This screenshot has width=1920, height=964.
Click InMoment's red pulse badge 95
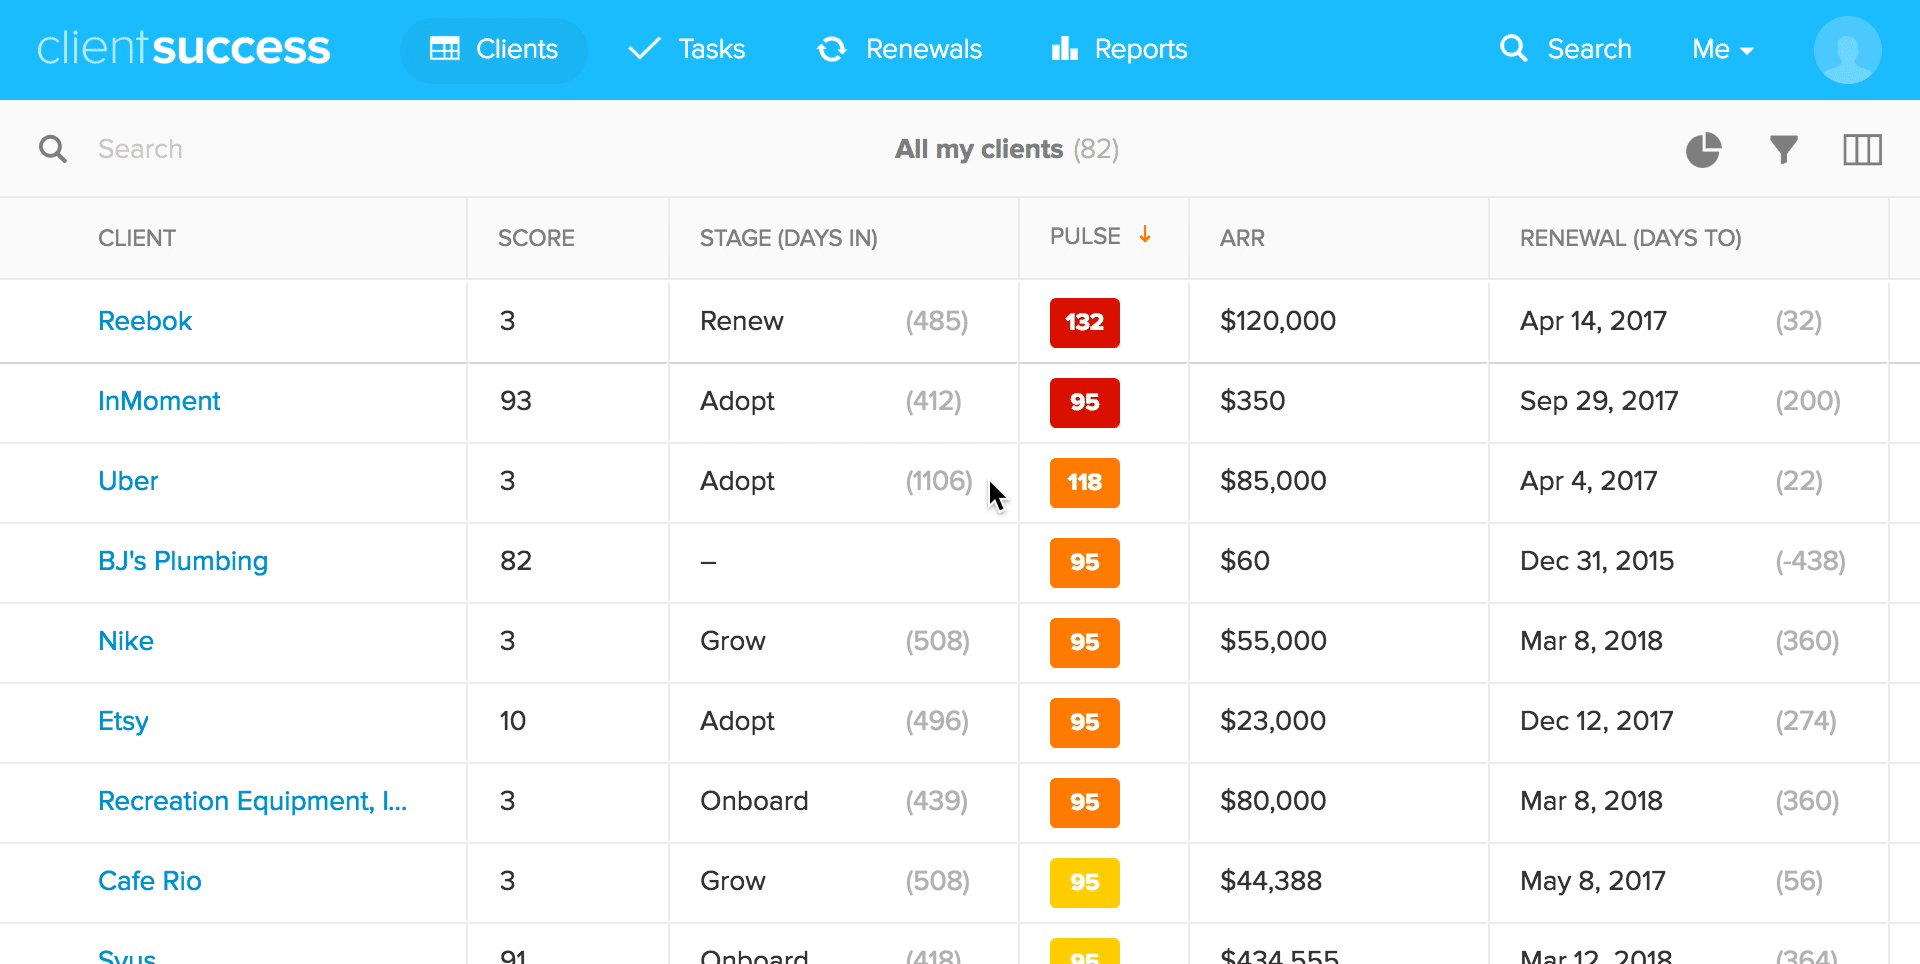[1085, 402]
